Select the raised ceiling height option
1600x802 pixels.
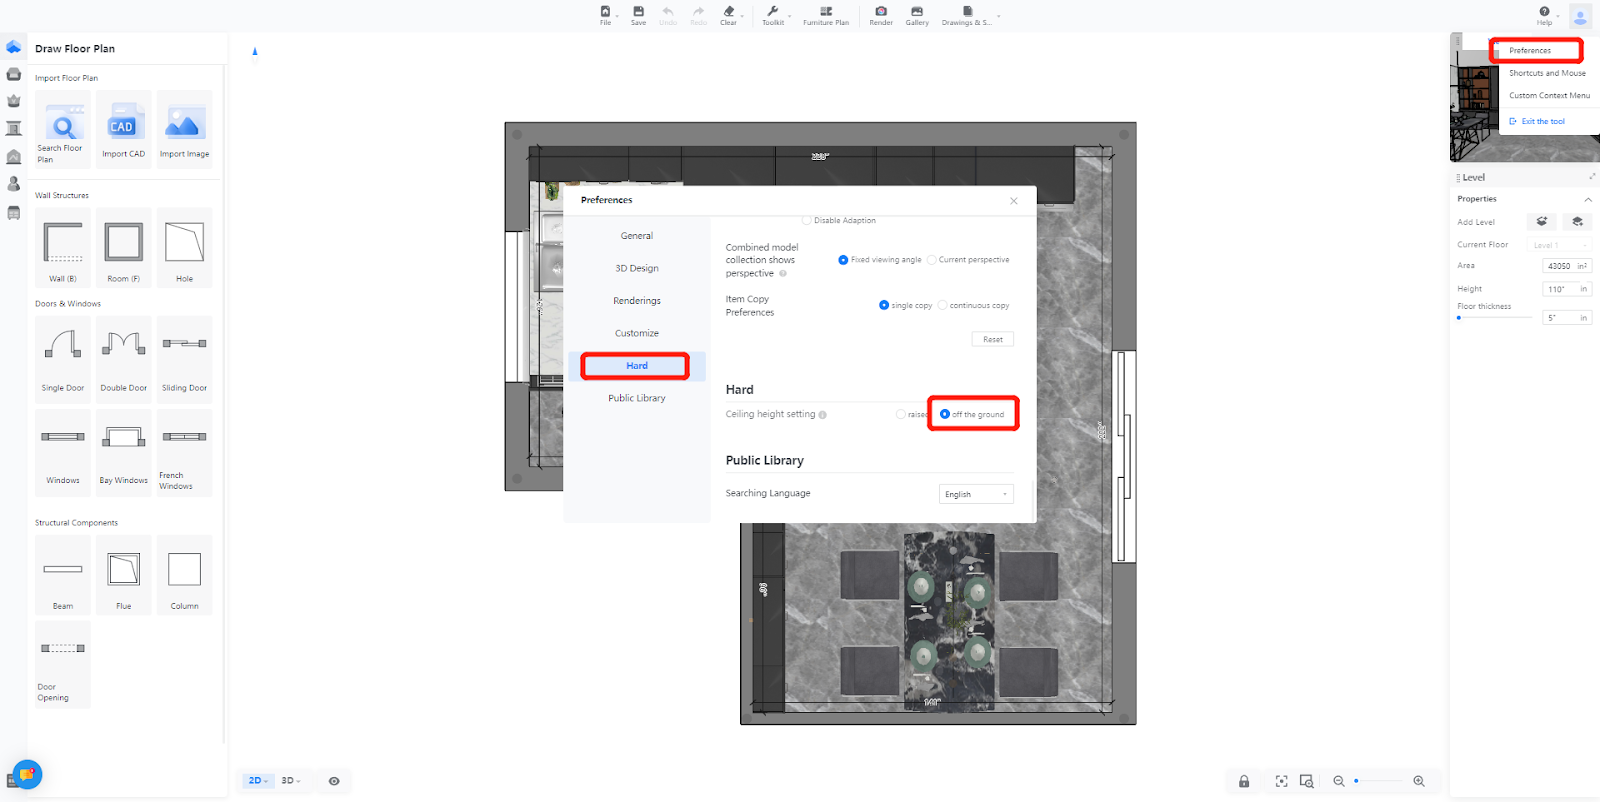pos(901,414)
